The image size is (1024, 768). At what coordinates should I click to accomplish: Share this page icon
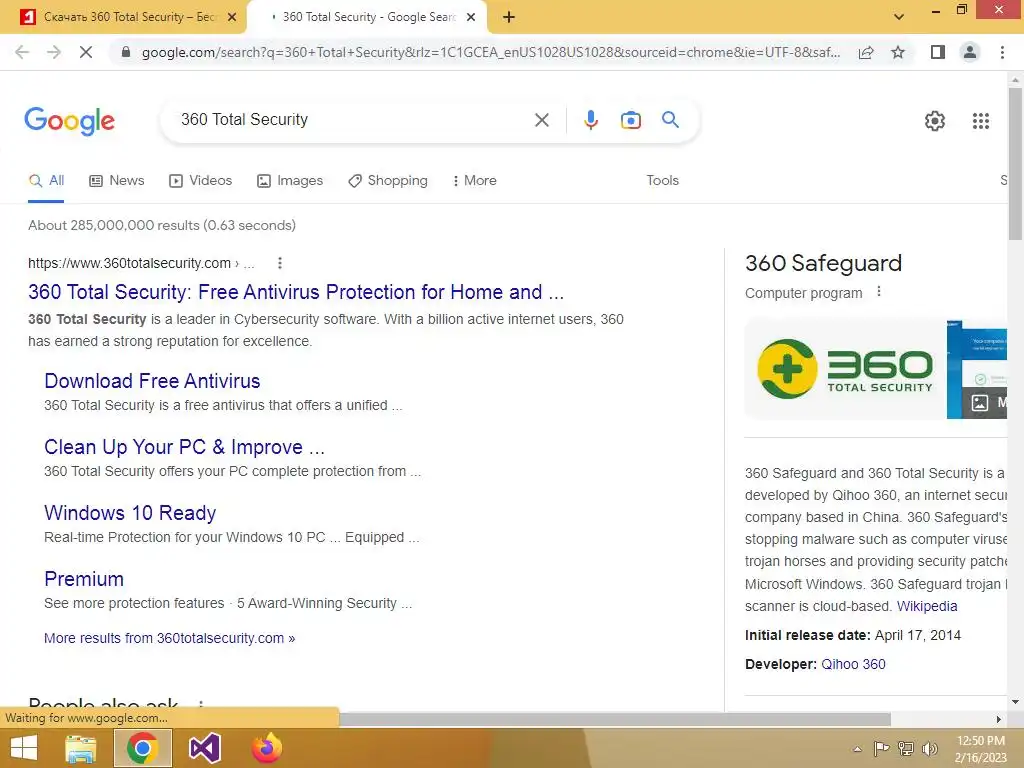pos(866,52)
